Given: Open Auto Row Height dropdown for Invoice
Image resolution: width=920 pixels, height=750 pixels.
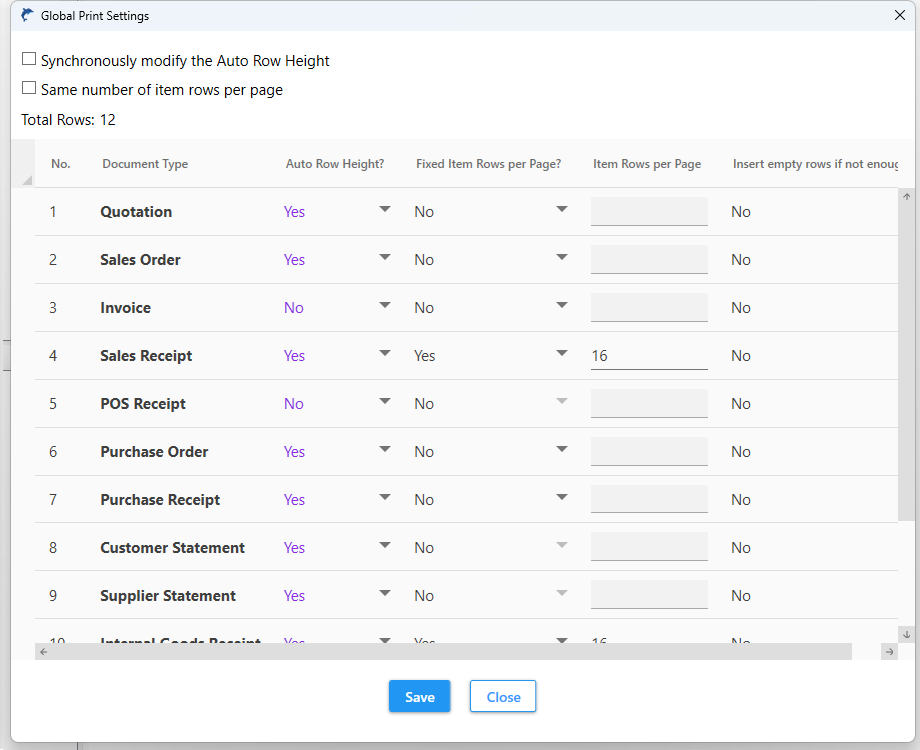Looking at the screenshot, I should [385, 306].
